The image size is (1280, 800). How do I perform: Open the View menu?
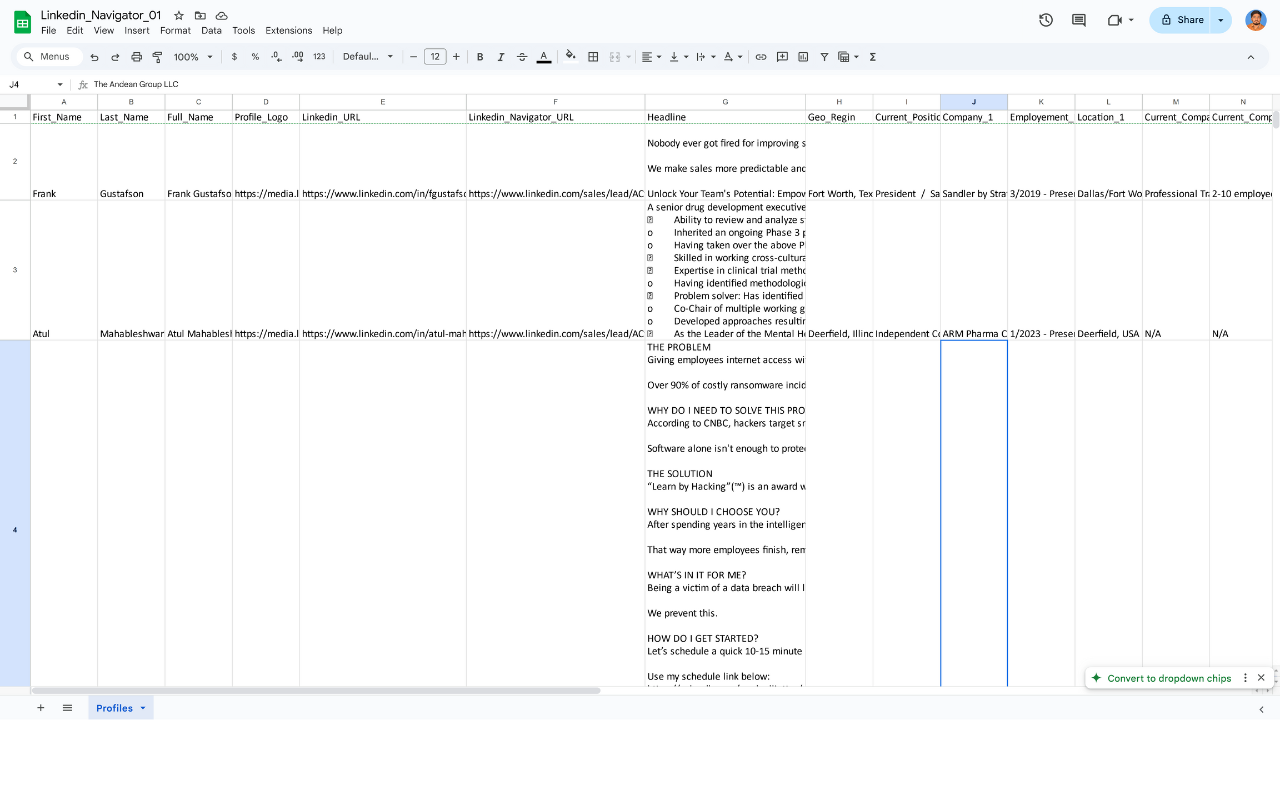point(104,31)
